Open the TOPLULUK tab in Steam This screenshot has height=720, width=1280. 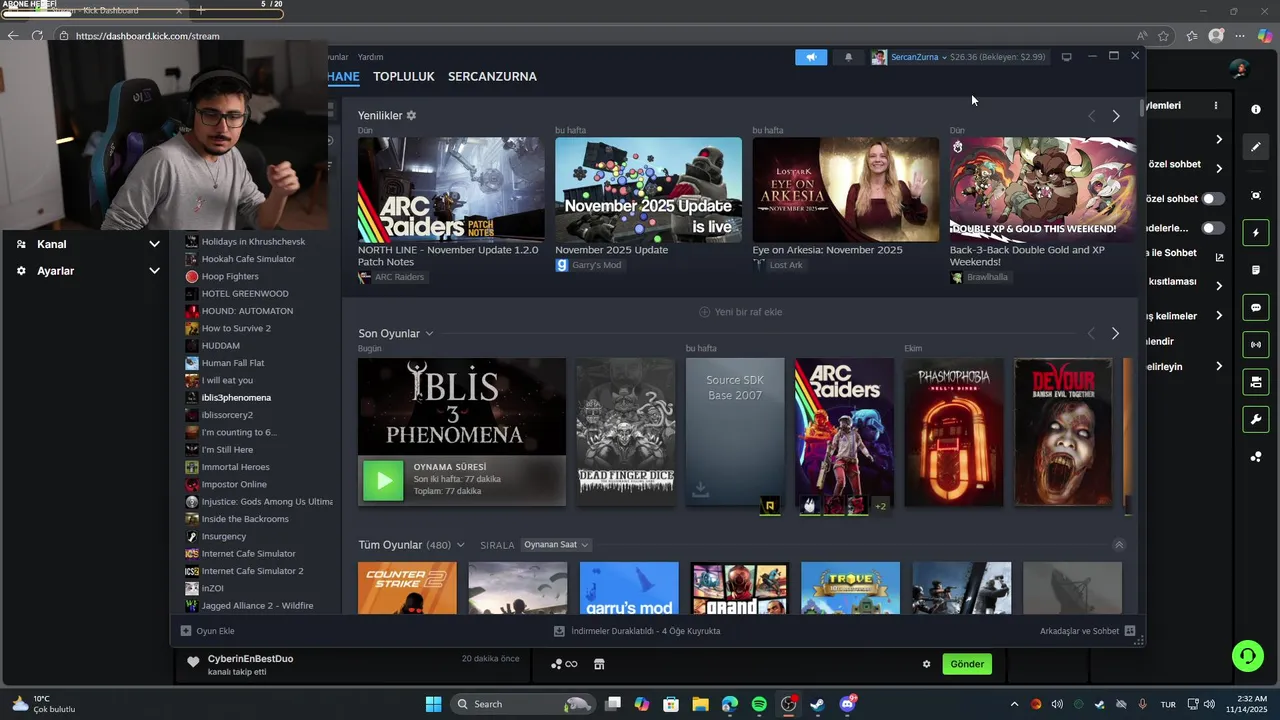(404, 76)
